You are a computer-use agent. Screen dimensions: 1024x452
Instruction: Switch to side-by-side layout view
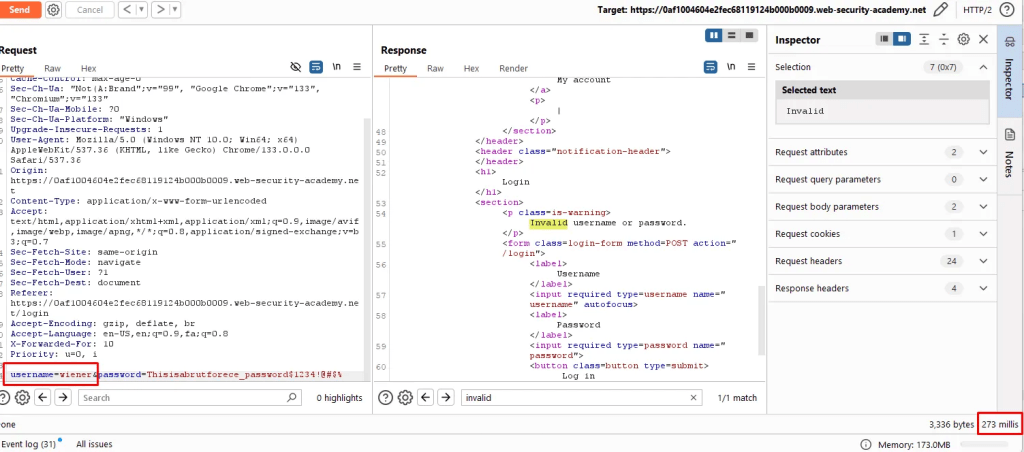tap(715, 36)
